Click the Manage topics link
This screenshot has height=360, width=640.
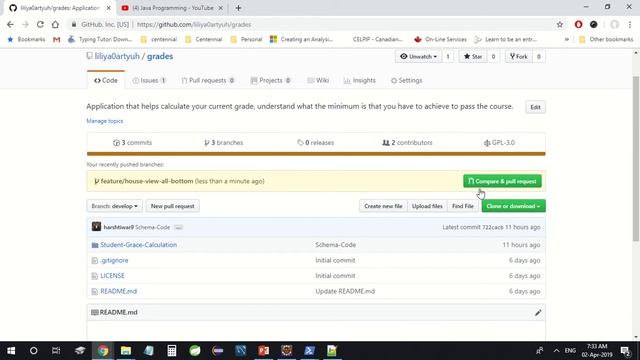pyautogui.click(x=104, y=121)
